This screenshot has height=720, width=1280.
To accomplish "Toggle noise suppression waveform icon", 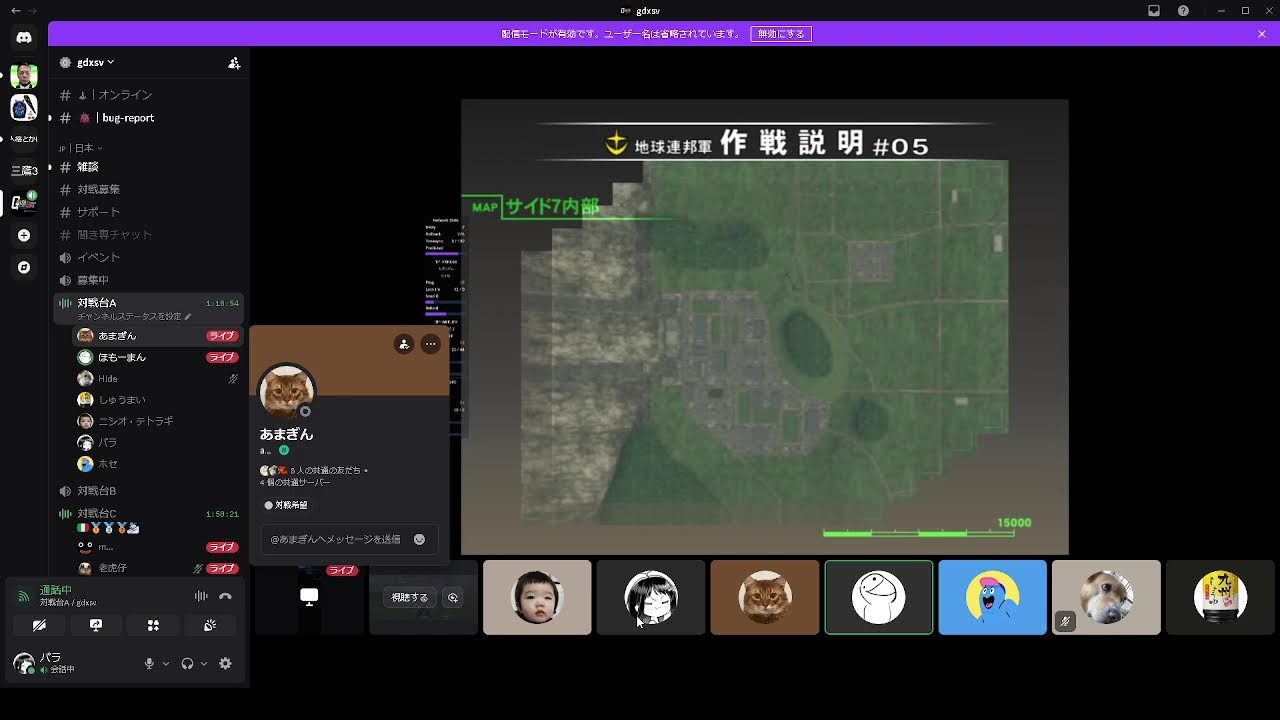I will [201, 596].
